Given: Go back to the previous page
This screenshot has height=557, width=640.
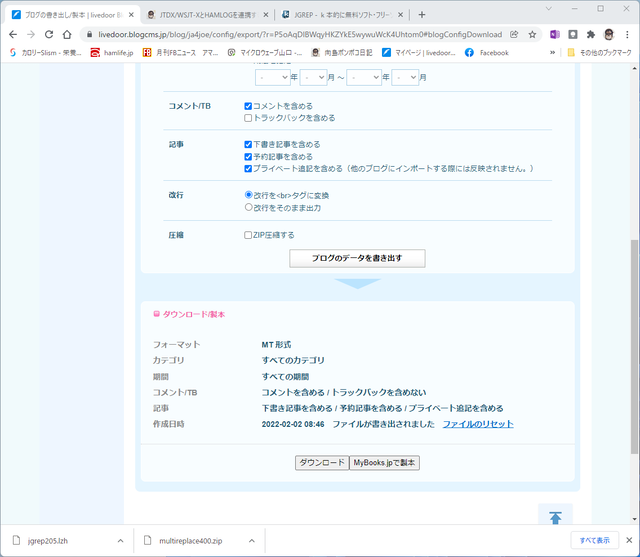Looking at the screenshot, I should coord(13,35).
